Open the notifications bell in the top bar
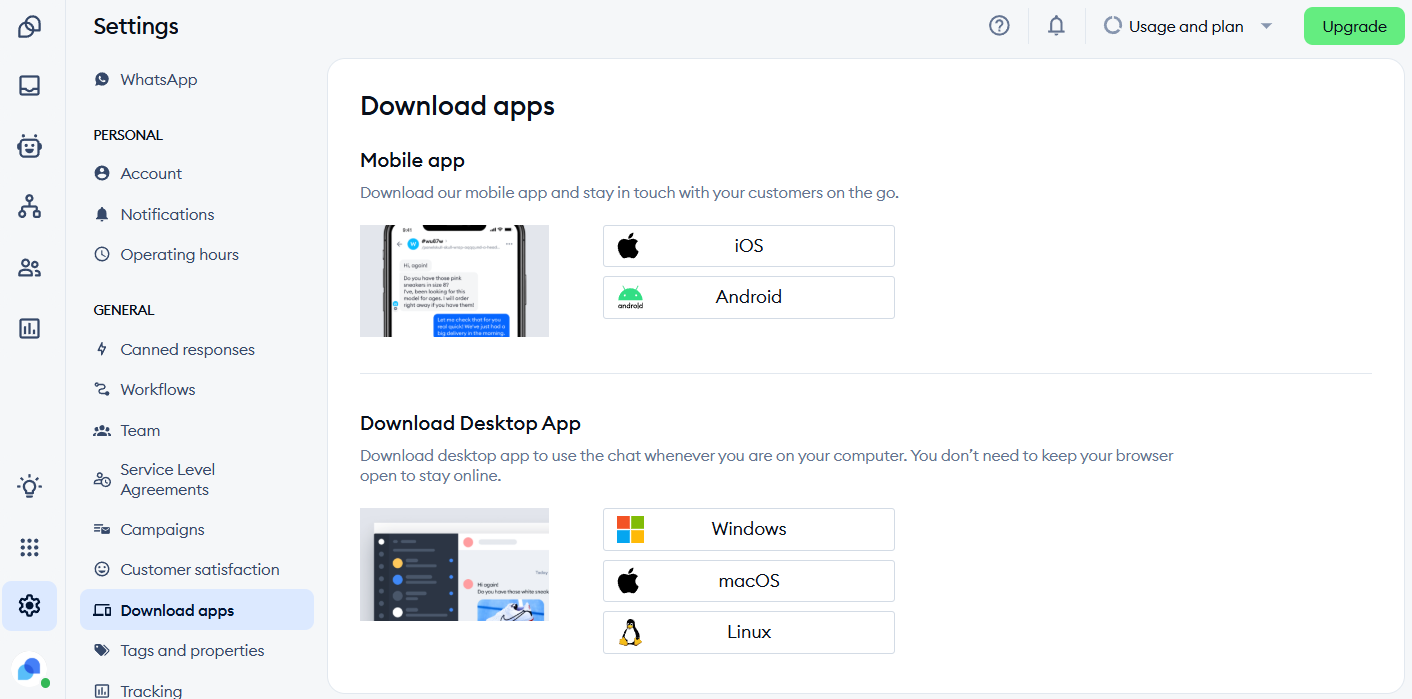1412x699 pixels. [1056, 26]
